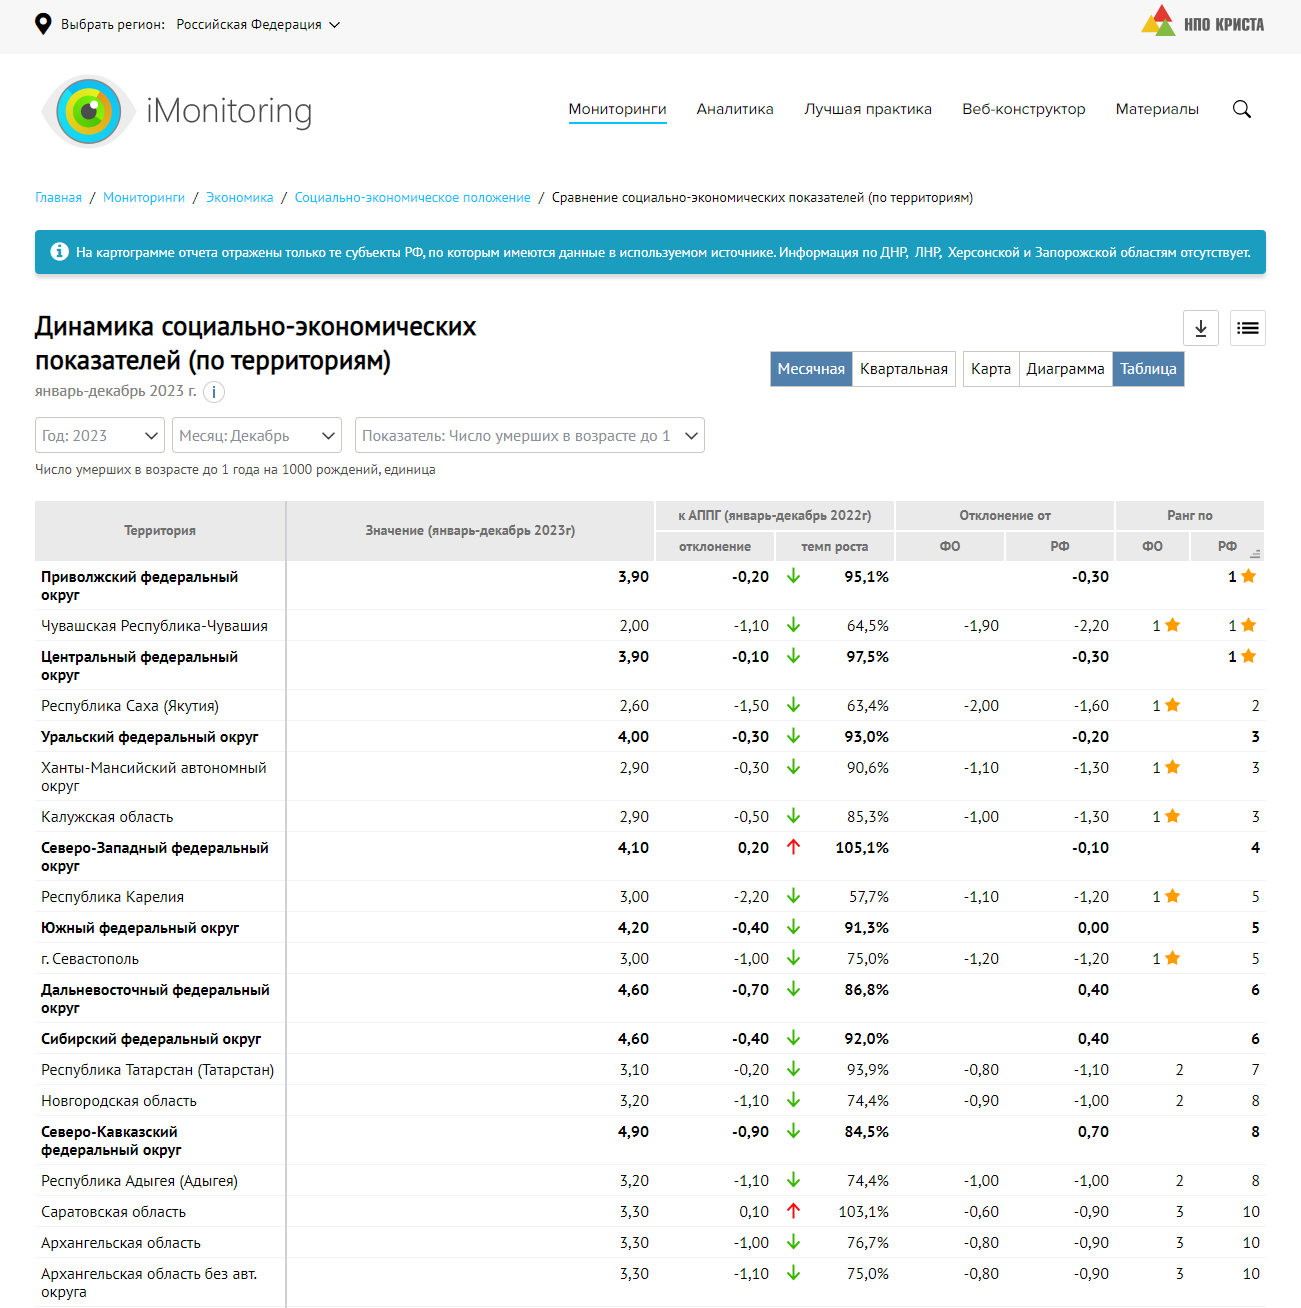
Task: Open the Показатель indicator dropdown
Action: click(529, 436)
